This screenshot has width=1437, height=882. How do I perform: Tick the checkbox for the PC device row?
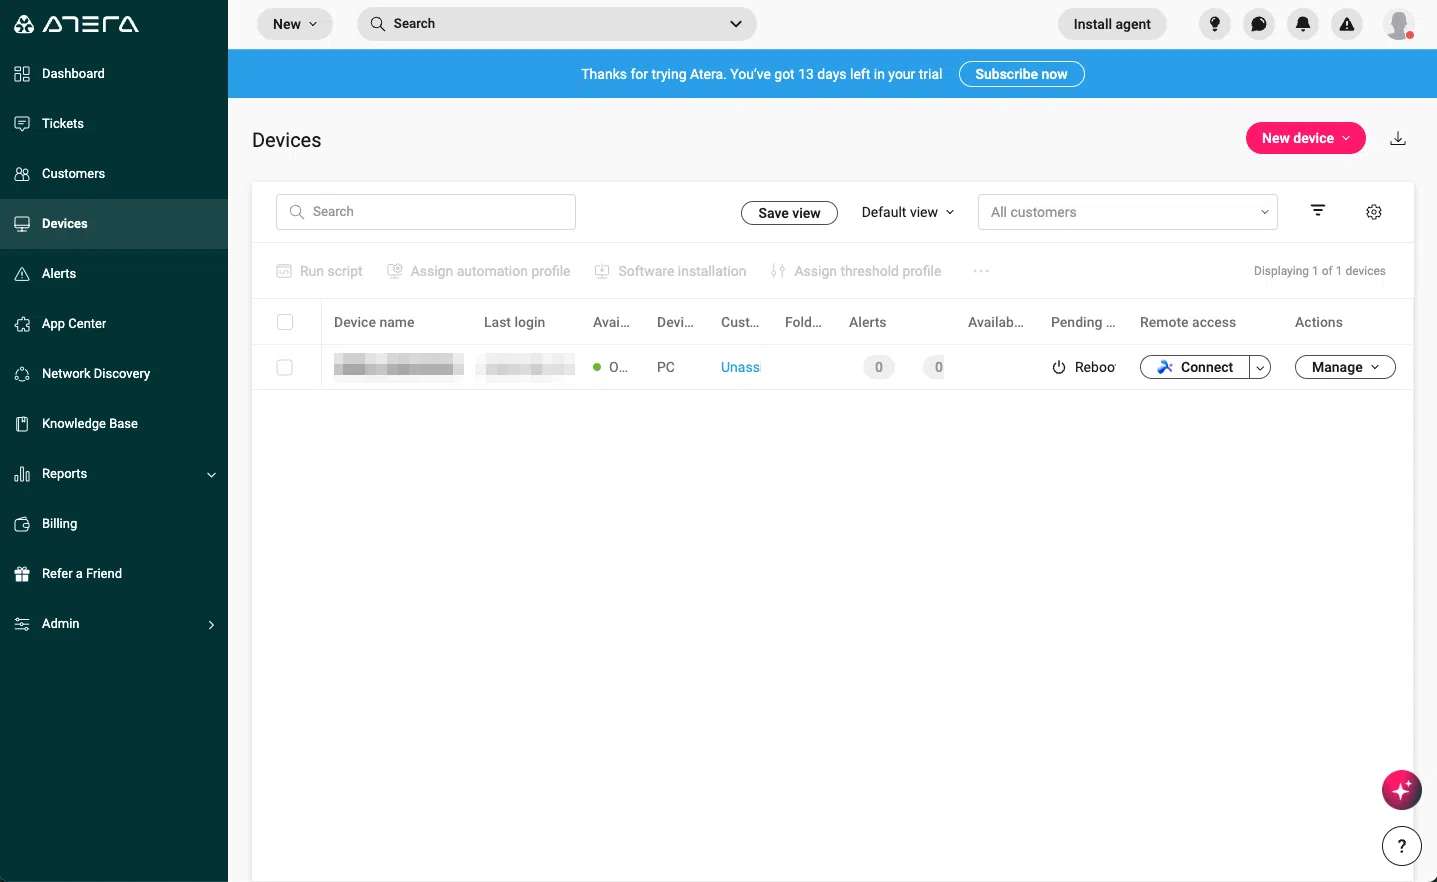tap(285, 367)
